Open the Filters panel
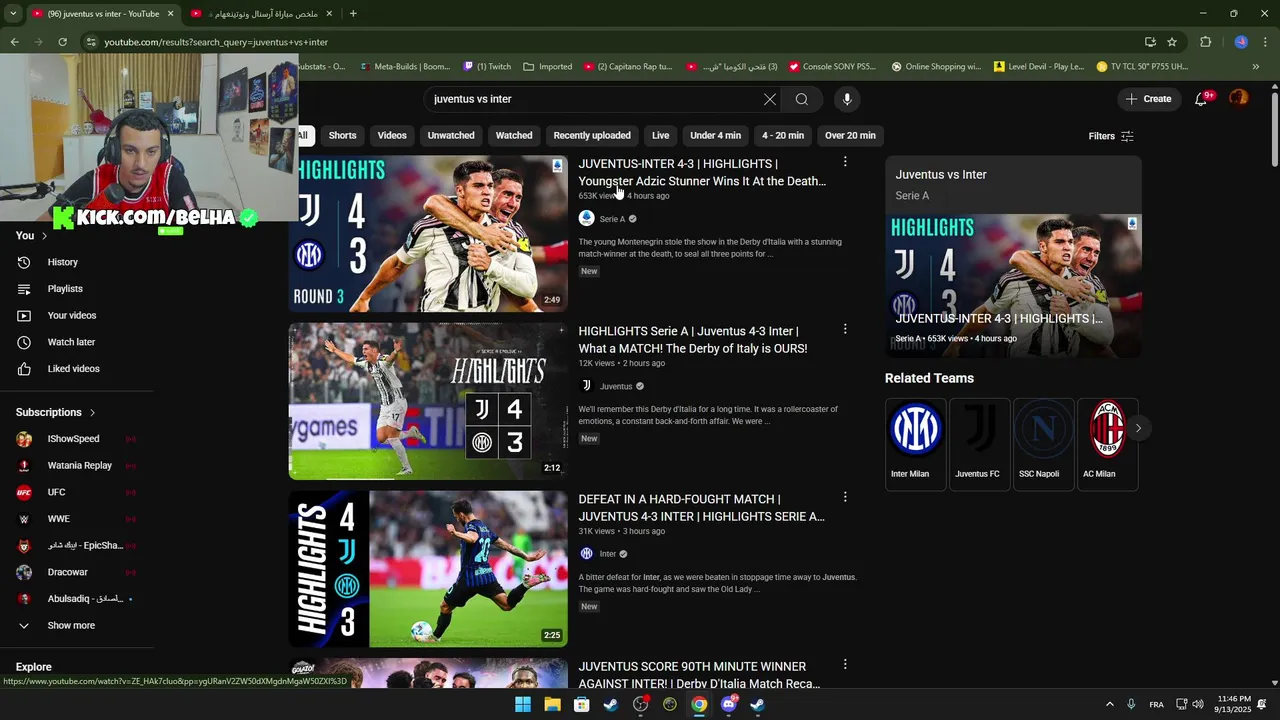The width and height of the screenshot is (1280, 720). point(1111,136)
